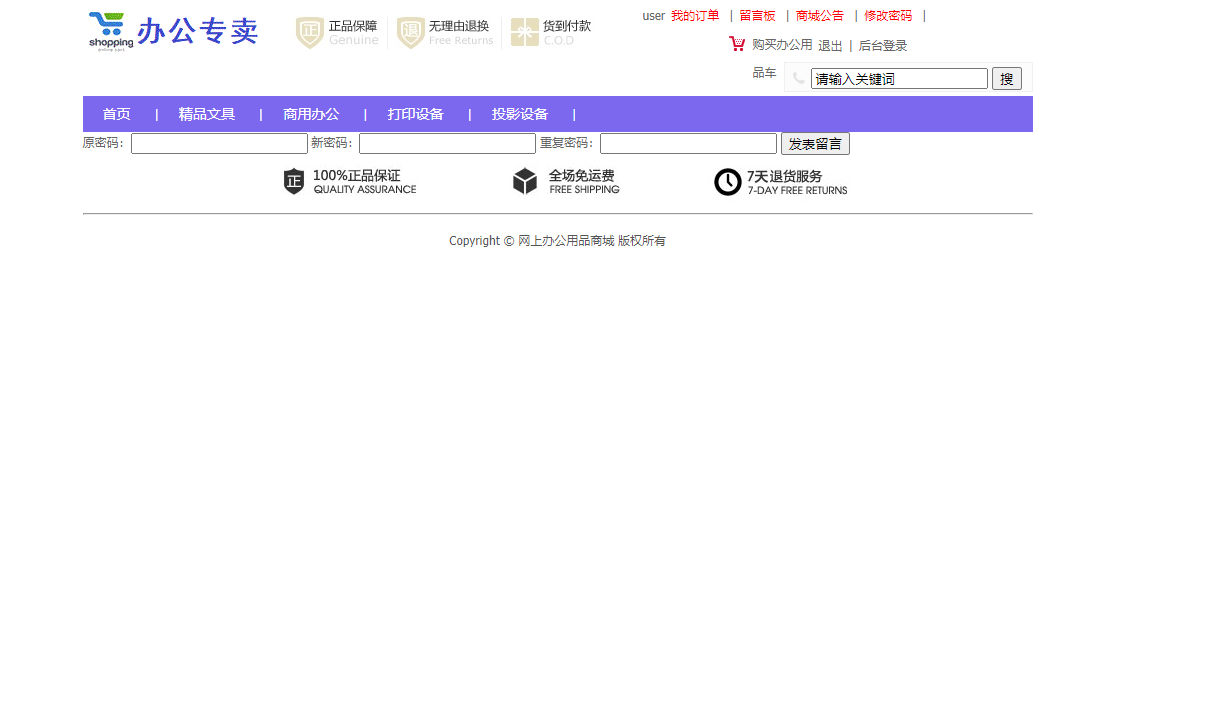
Task: Click the 正品保障 genuine guarantee shield icon
Action: pos(309,32)
